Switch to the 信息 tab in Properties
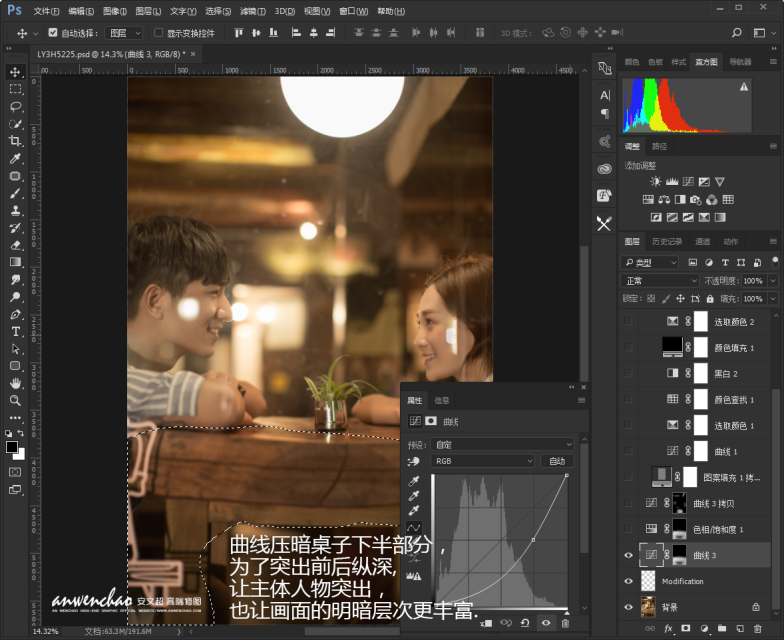The image size is (784, 640). (x=442, y=400)
